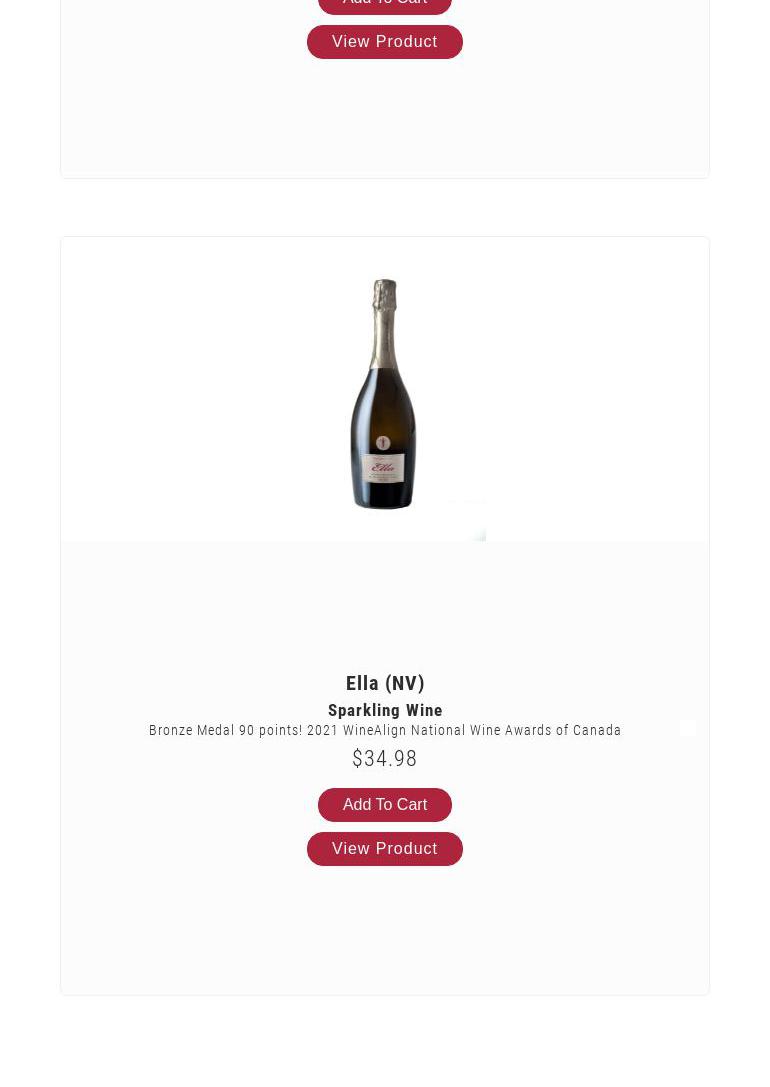Click the small white square beside description
Image resolution: width=770 pixels, height=1087 pixels.
click(x=688, y=729)
